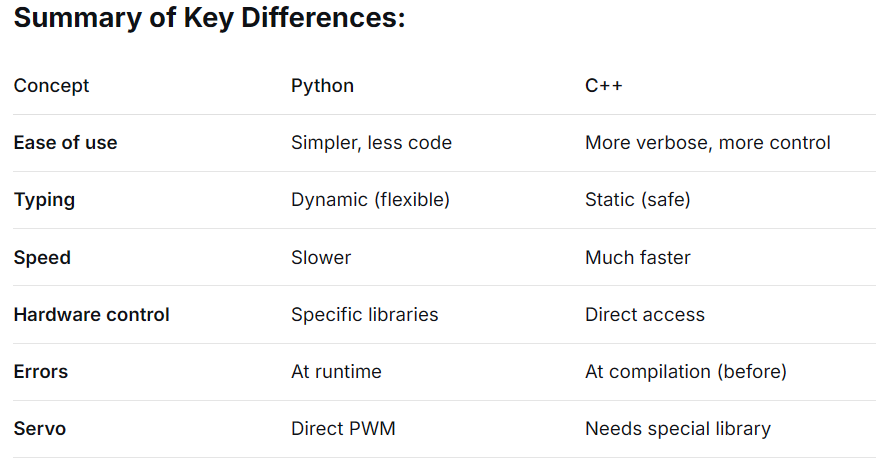Click the "Direct PWM" cell

coord(343,429)
